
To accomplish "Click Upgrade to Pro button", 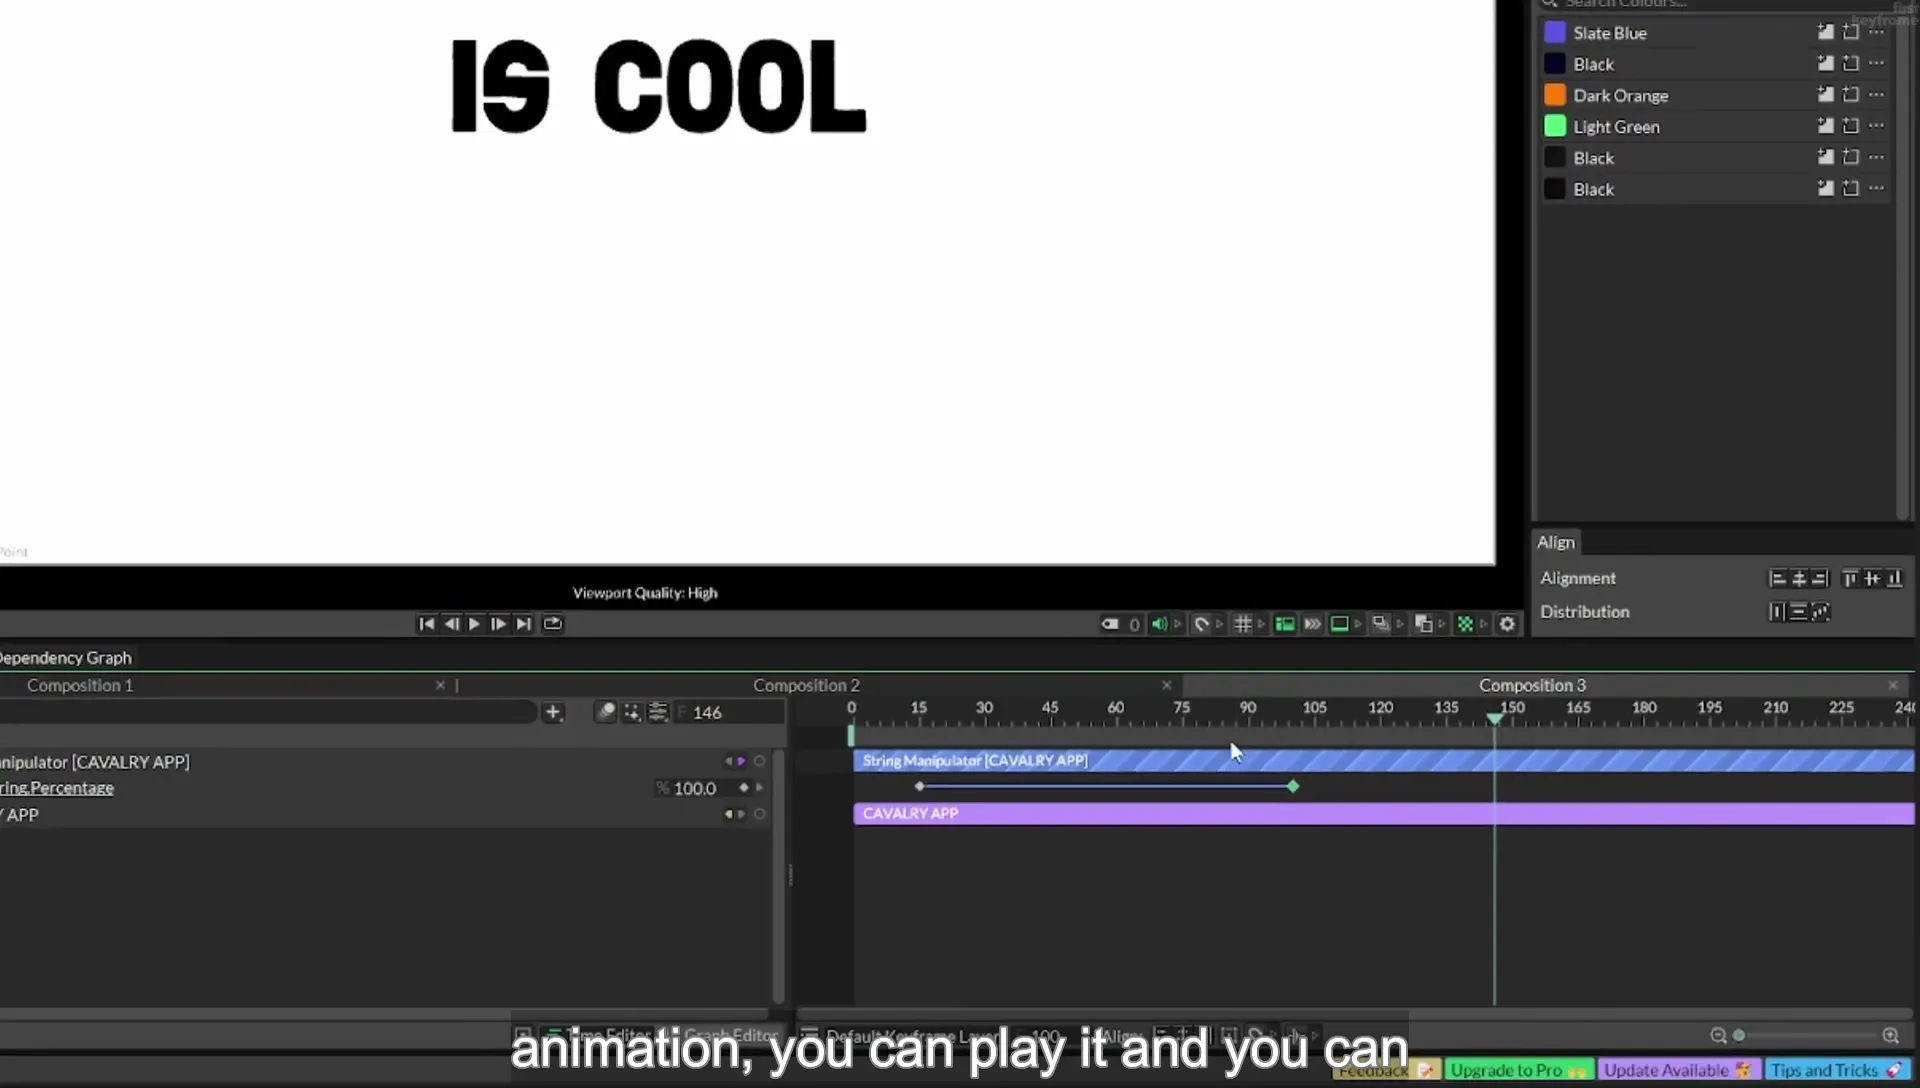I will click(x=1518, y=1070).
